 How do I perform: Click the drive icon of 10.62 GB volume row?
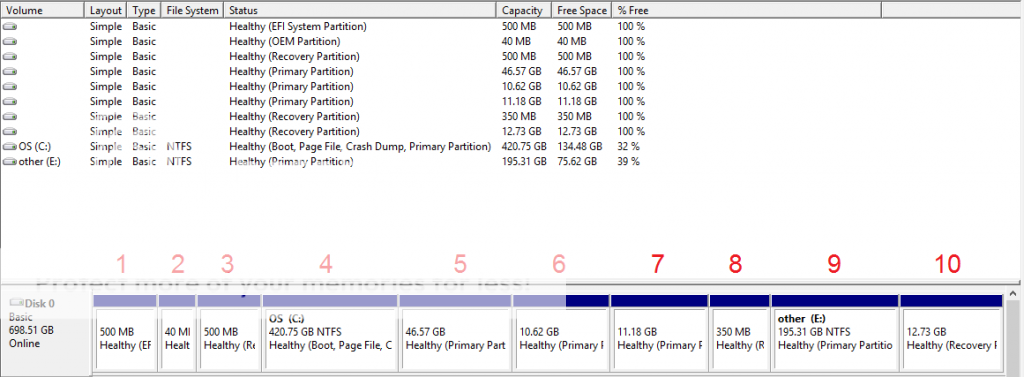click(x=10, y=87)
